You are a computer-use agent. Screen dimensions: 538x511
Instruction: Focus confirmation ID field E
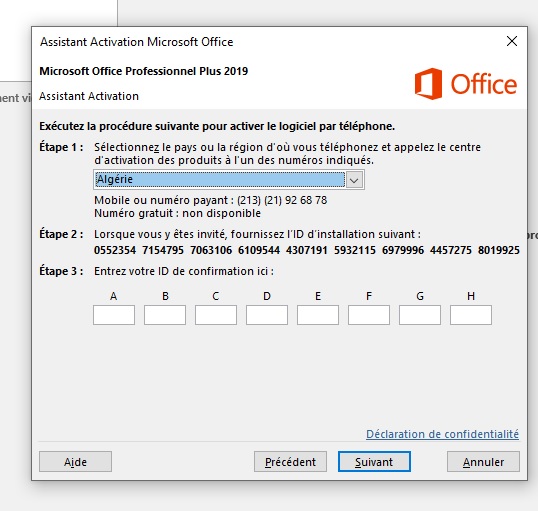pos(318,315)
